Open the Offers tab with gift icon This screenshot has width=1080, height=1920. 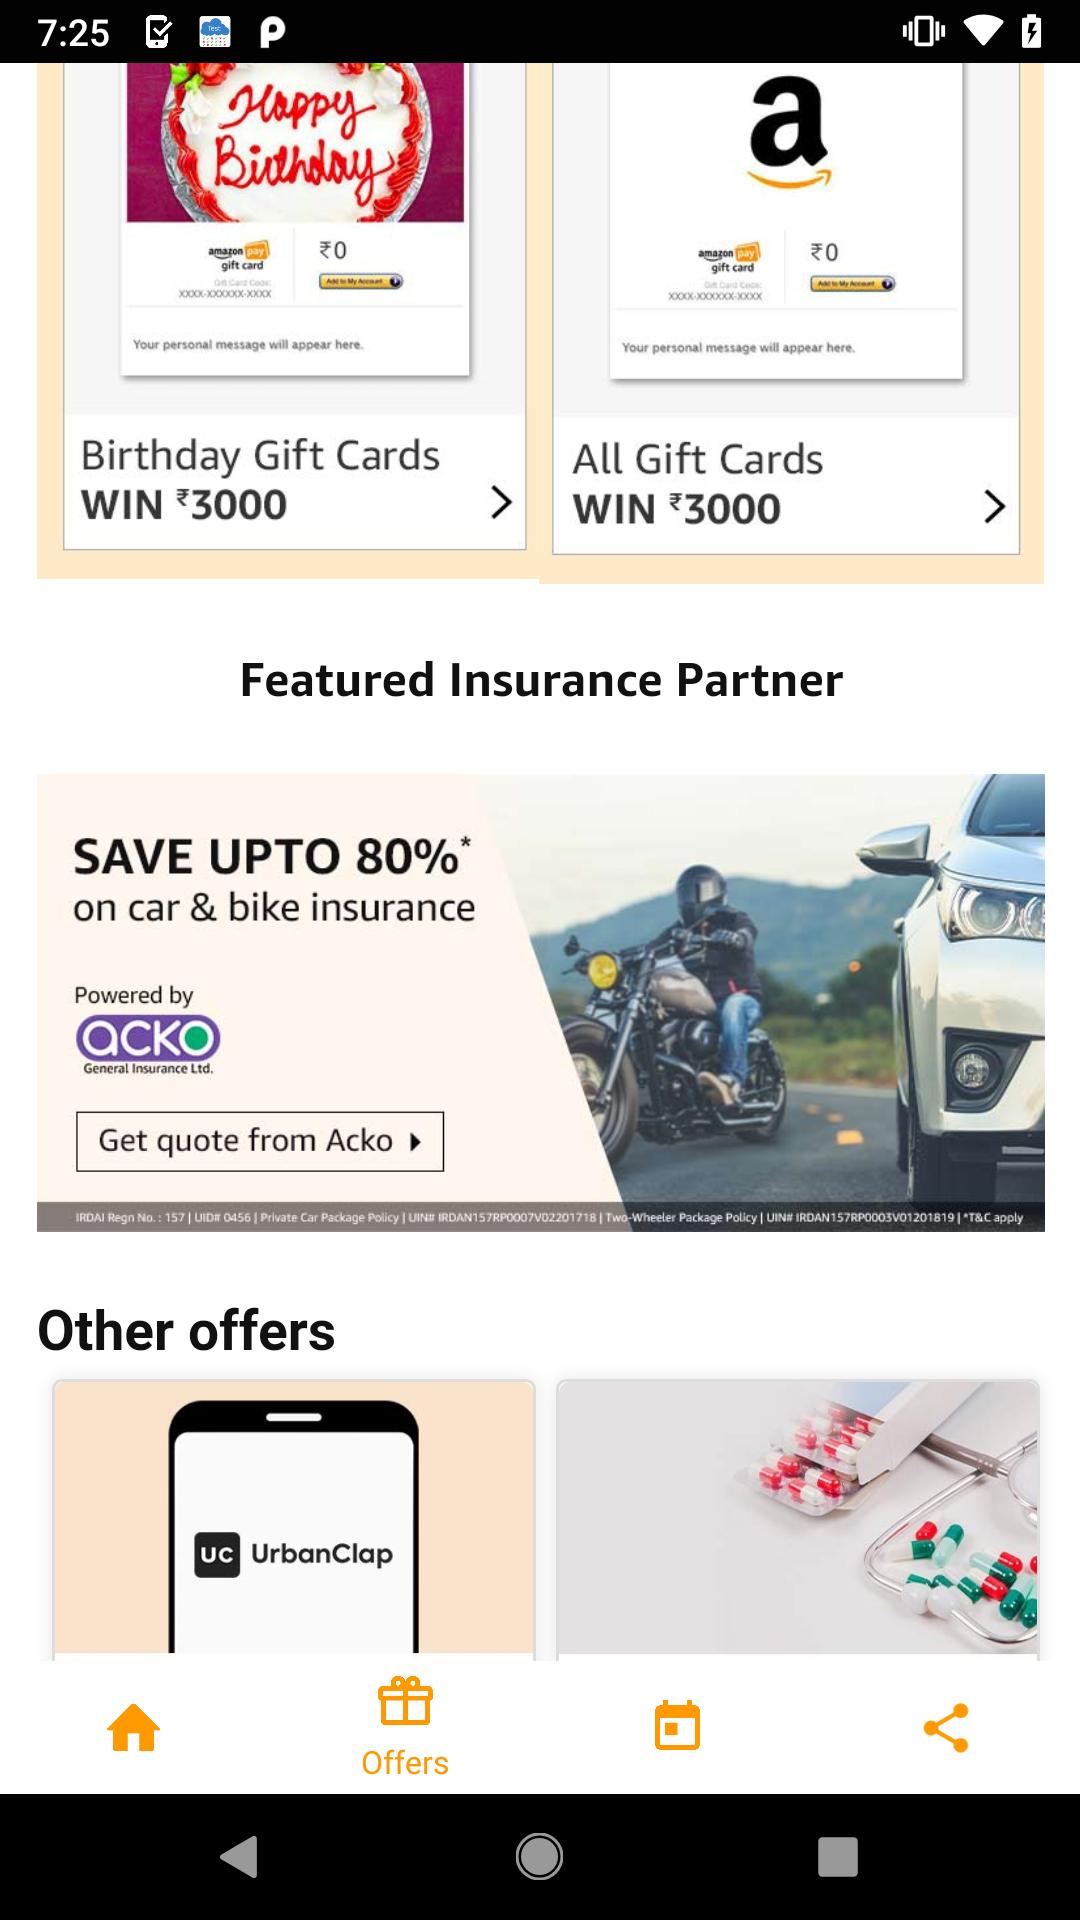pos(405,1727)
